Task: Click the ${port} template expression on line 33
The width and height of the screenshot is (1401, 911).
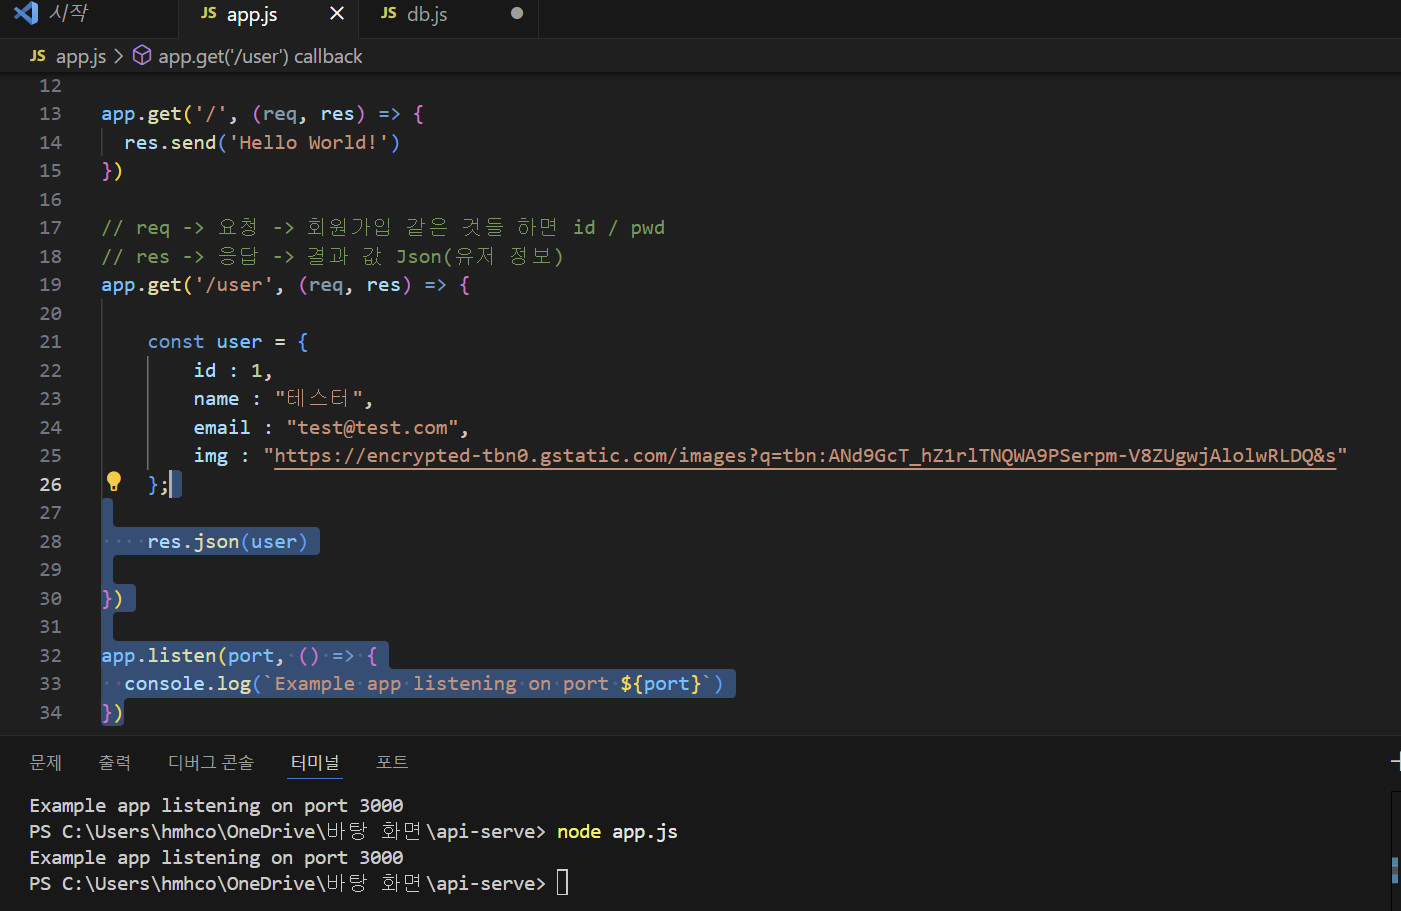Action: [661, 684]
